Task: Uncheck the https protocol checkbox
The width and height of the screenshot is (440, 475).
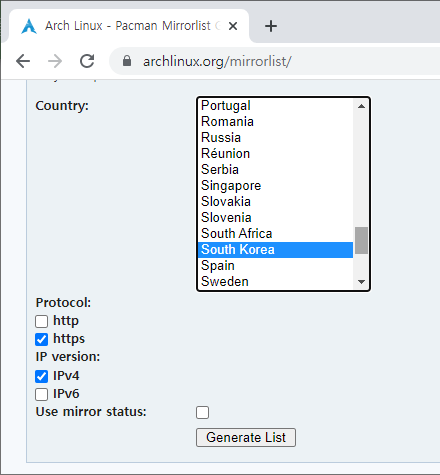Action: (42, 339)
